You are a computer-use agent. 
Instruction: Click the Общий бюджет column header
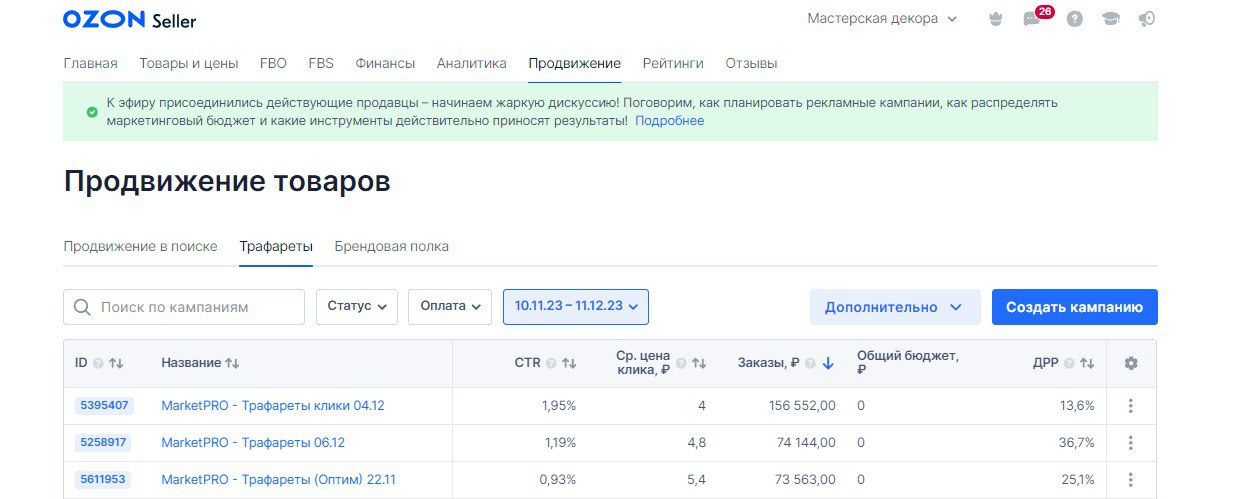point(907,362)
